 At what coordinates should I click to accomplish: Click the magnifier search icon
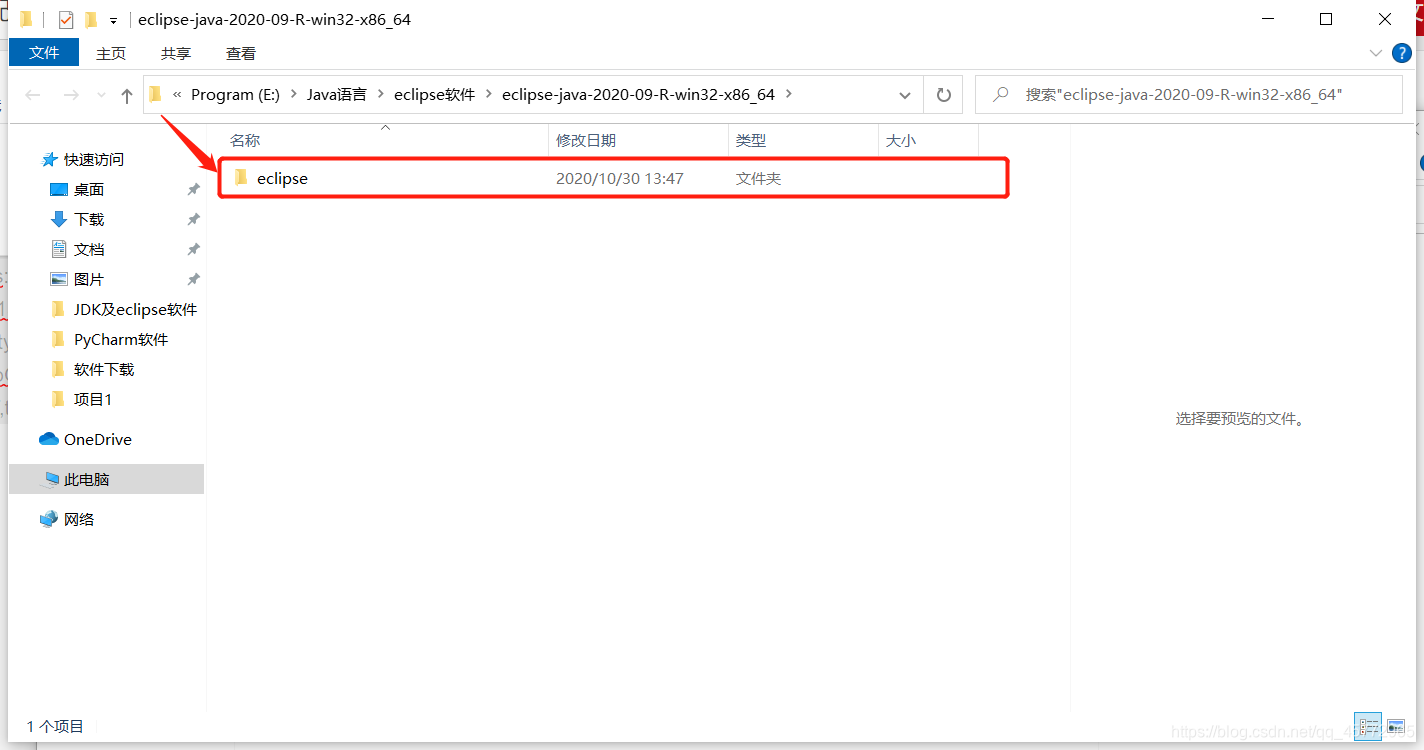pos(1000,95)
